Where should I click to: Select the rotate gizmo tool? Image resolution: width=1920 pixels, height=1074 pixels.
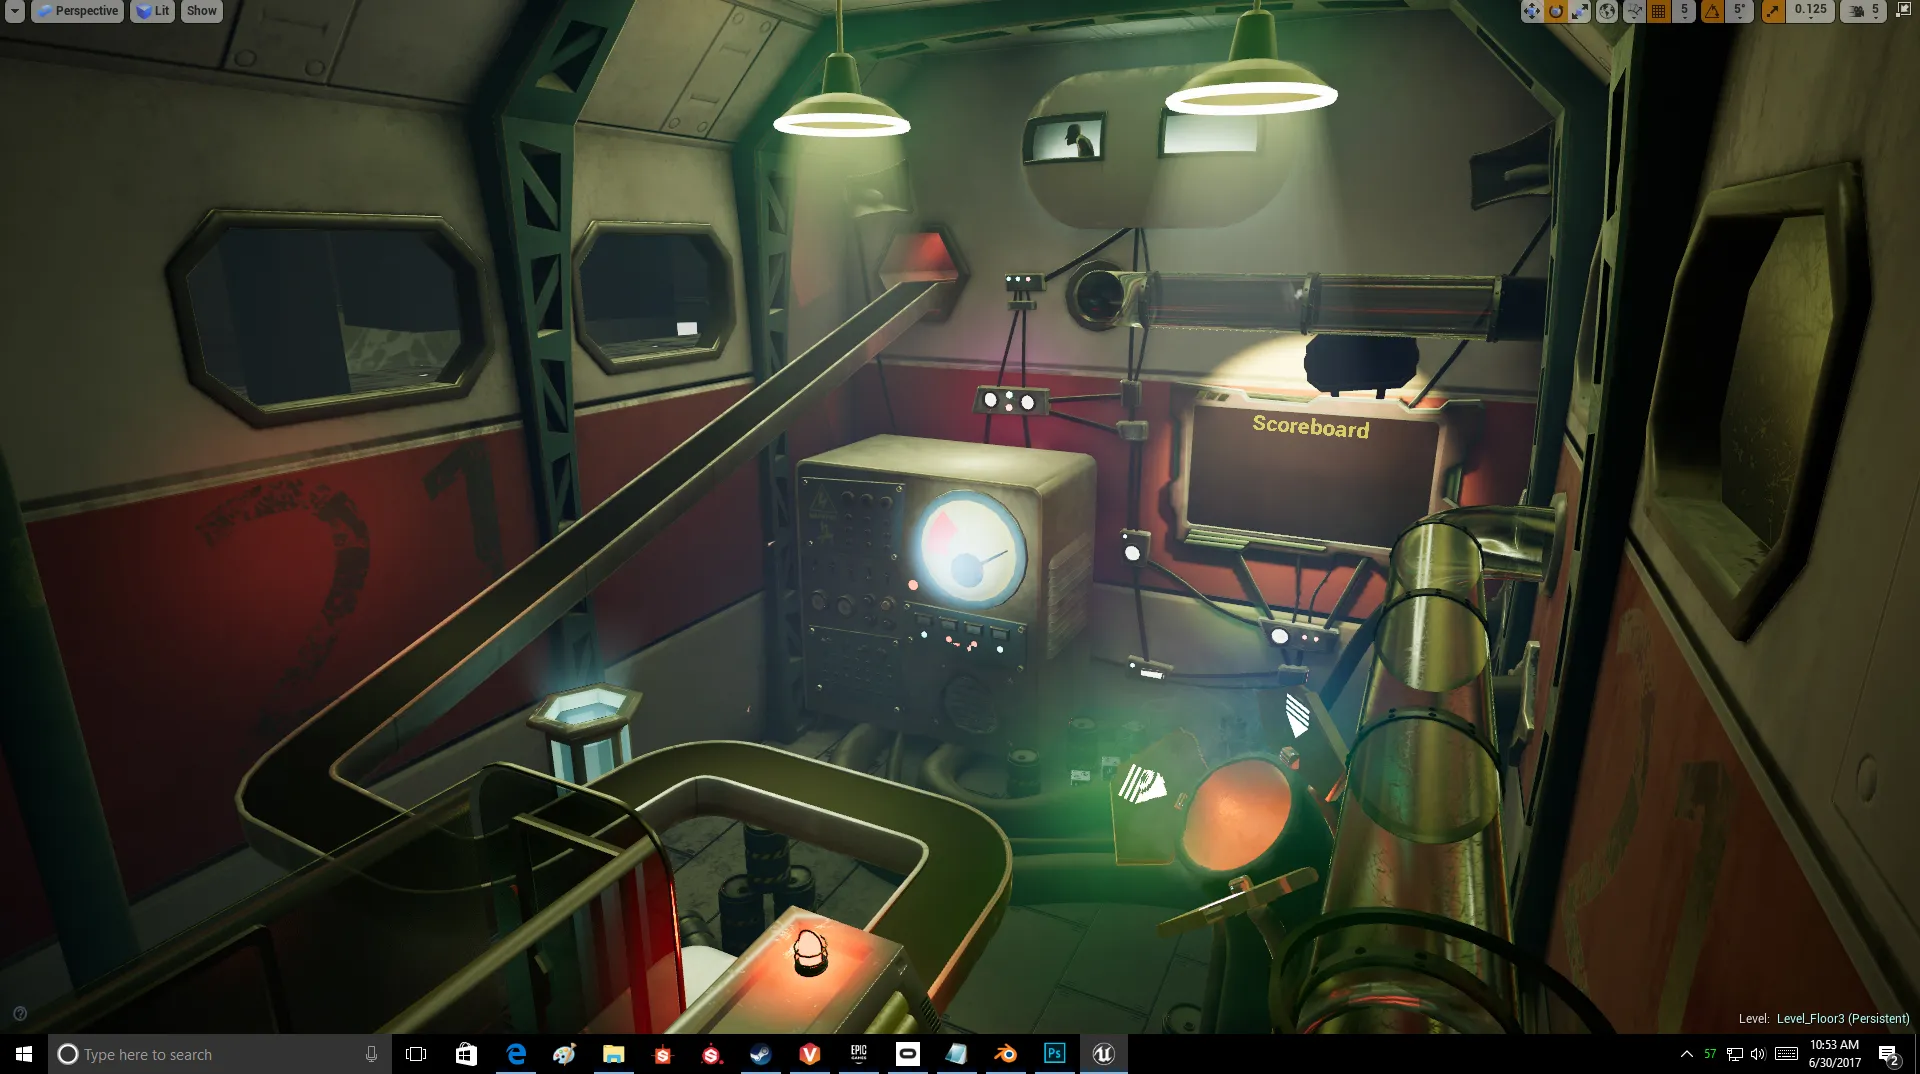[1555, 11]
